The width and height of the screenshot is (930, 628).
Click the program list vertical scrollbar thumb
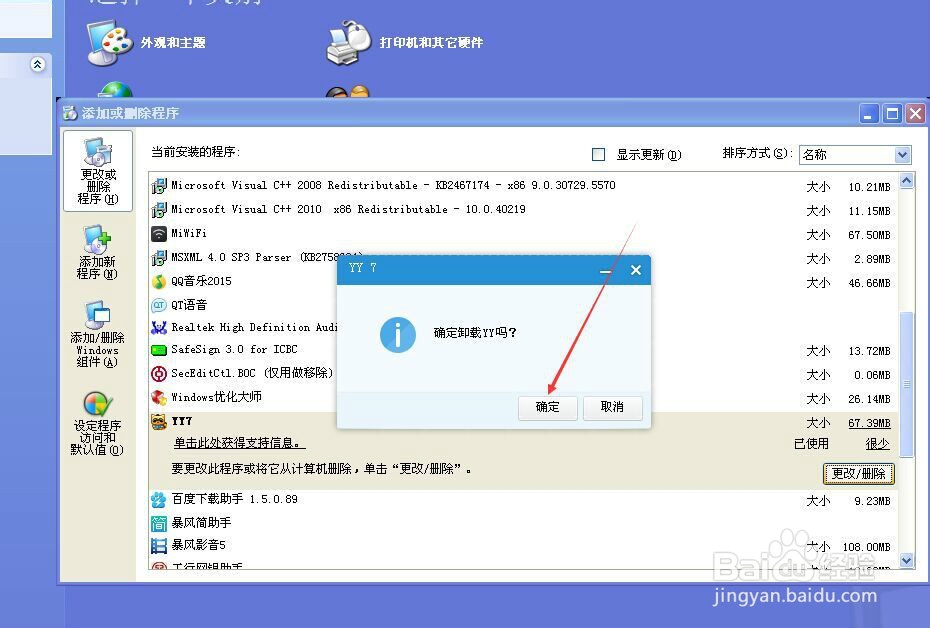(x=906, y=384)
